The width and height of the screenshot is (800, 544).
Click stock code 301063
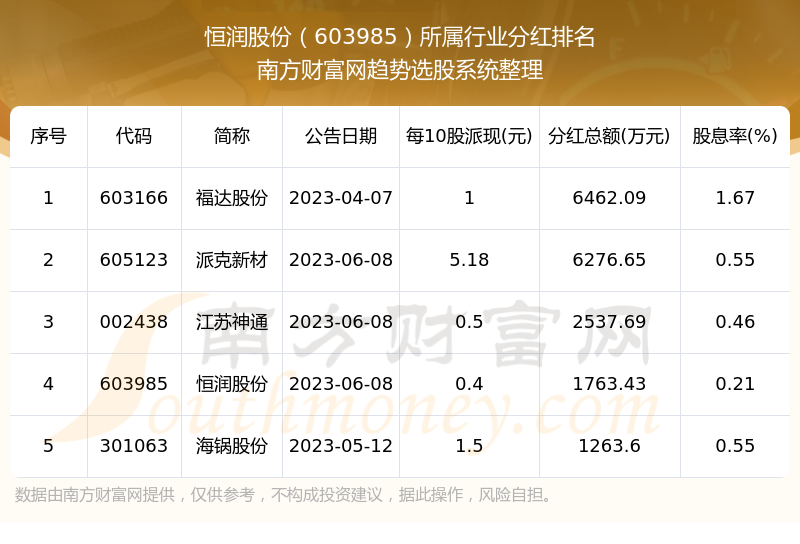[134, 446]
